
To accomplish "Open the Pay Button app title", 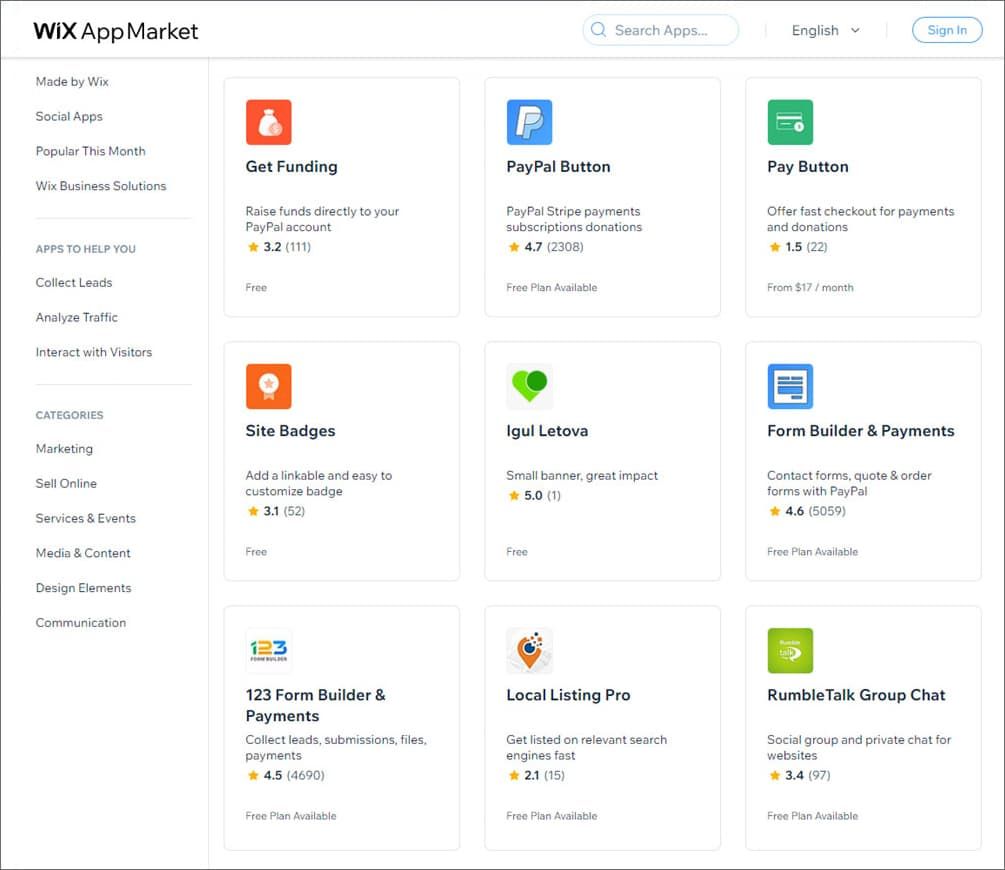I will coord(808,167).
